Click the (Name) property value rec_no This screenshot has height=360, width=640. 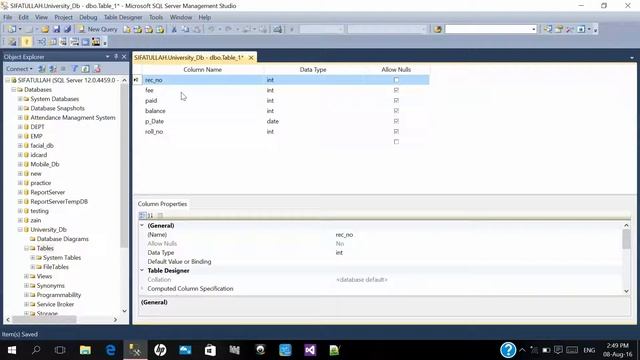tap(344, 235)
